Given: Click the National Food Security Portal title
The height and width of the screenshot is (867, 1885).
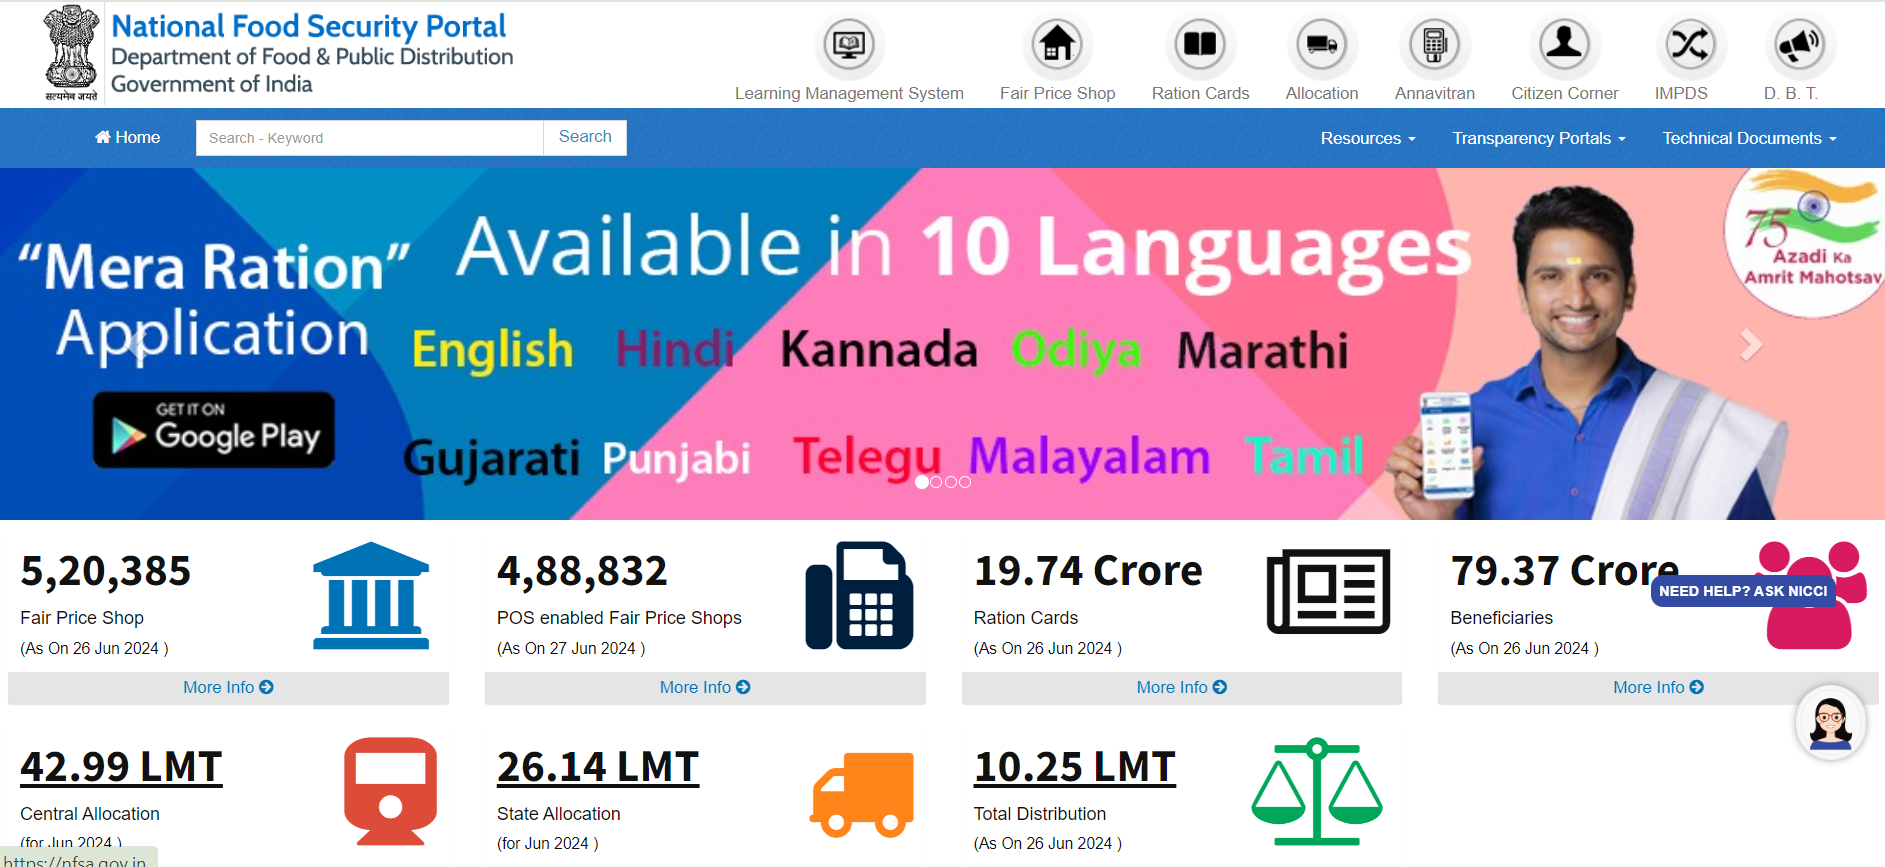Looking at the screenshot, I should (x=309, y=26).
